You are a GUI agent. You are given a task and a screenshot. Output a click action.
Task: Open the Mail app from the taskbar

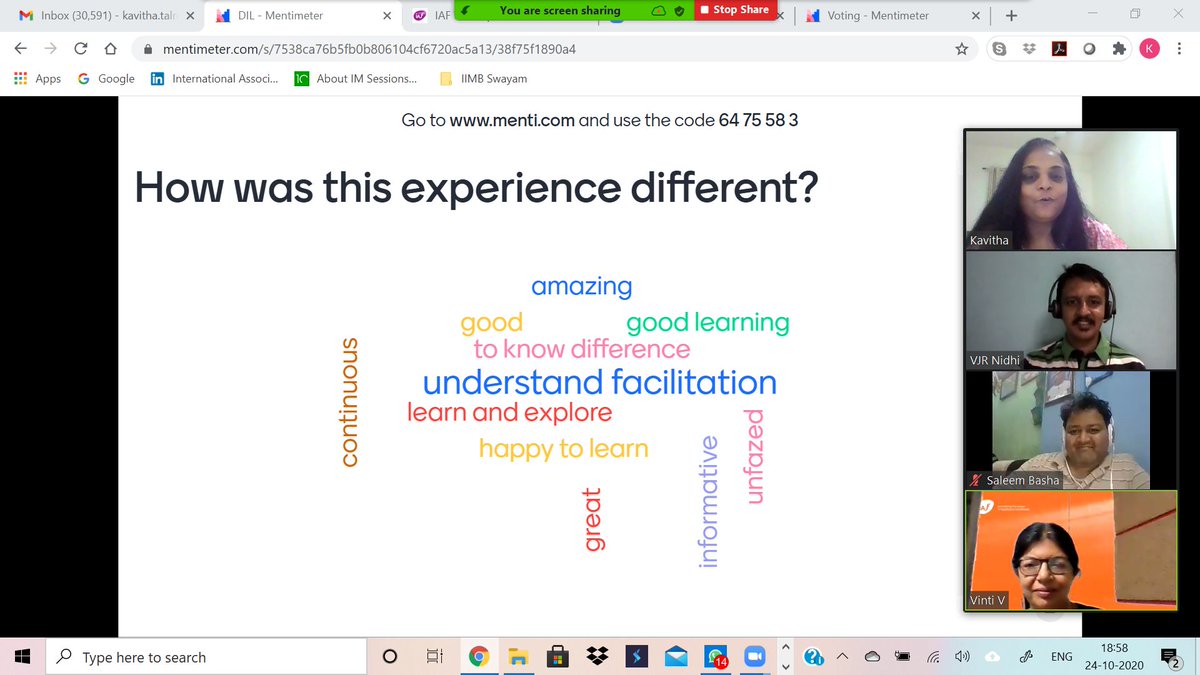pyautogui.click(x=676, y=657)
